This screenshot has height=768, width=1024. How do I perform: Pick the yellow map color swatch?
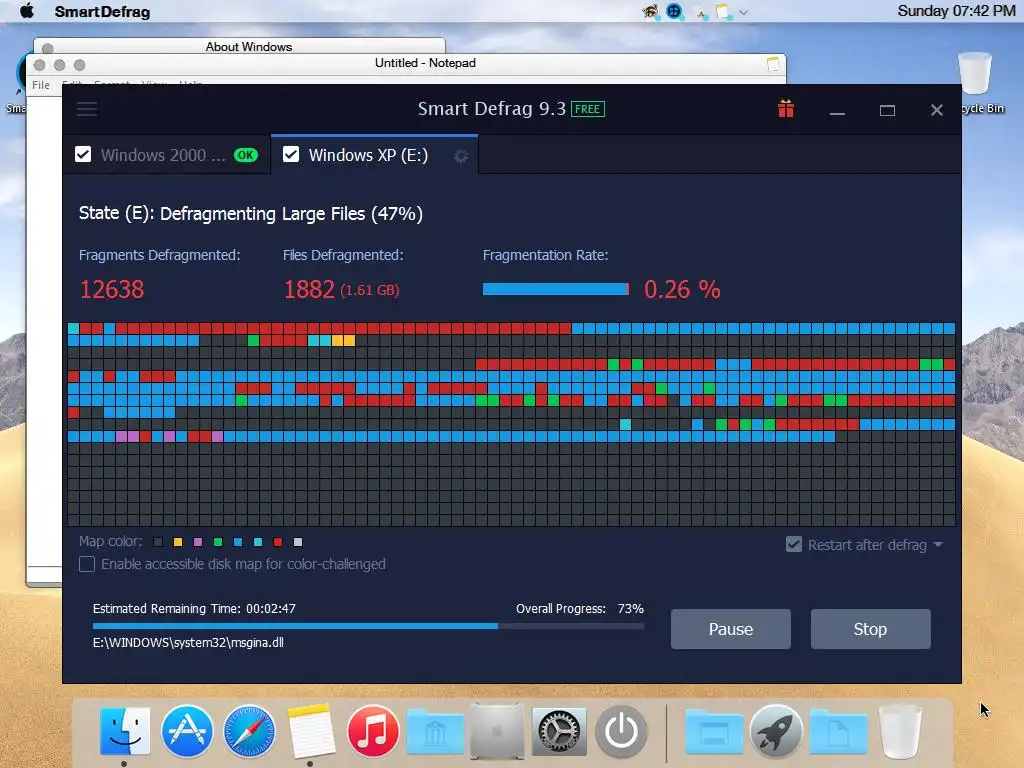(178, 542)
